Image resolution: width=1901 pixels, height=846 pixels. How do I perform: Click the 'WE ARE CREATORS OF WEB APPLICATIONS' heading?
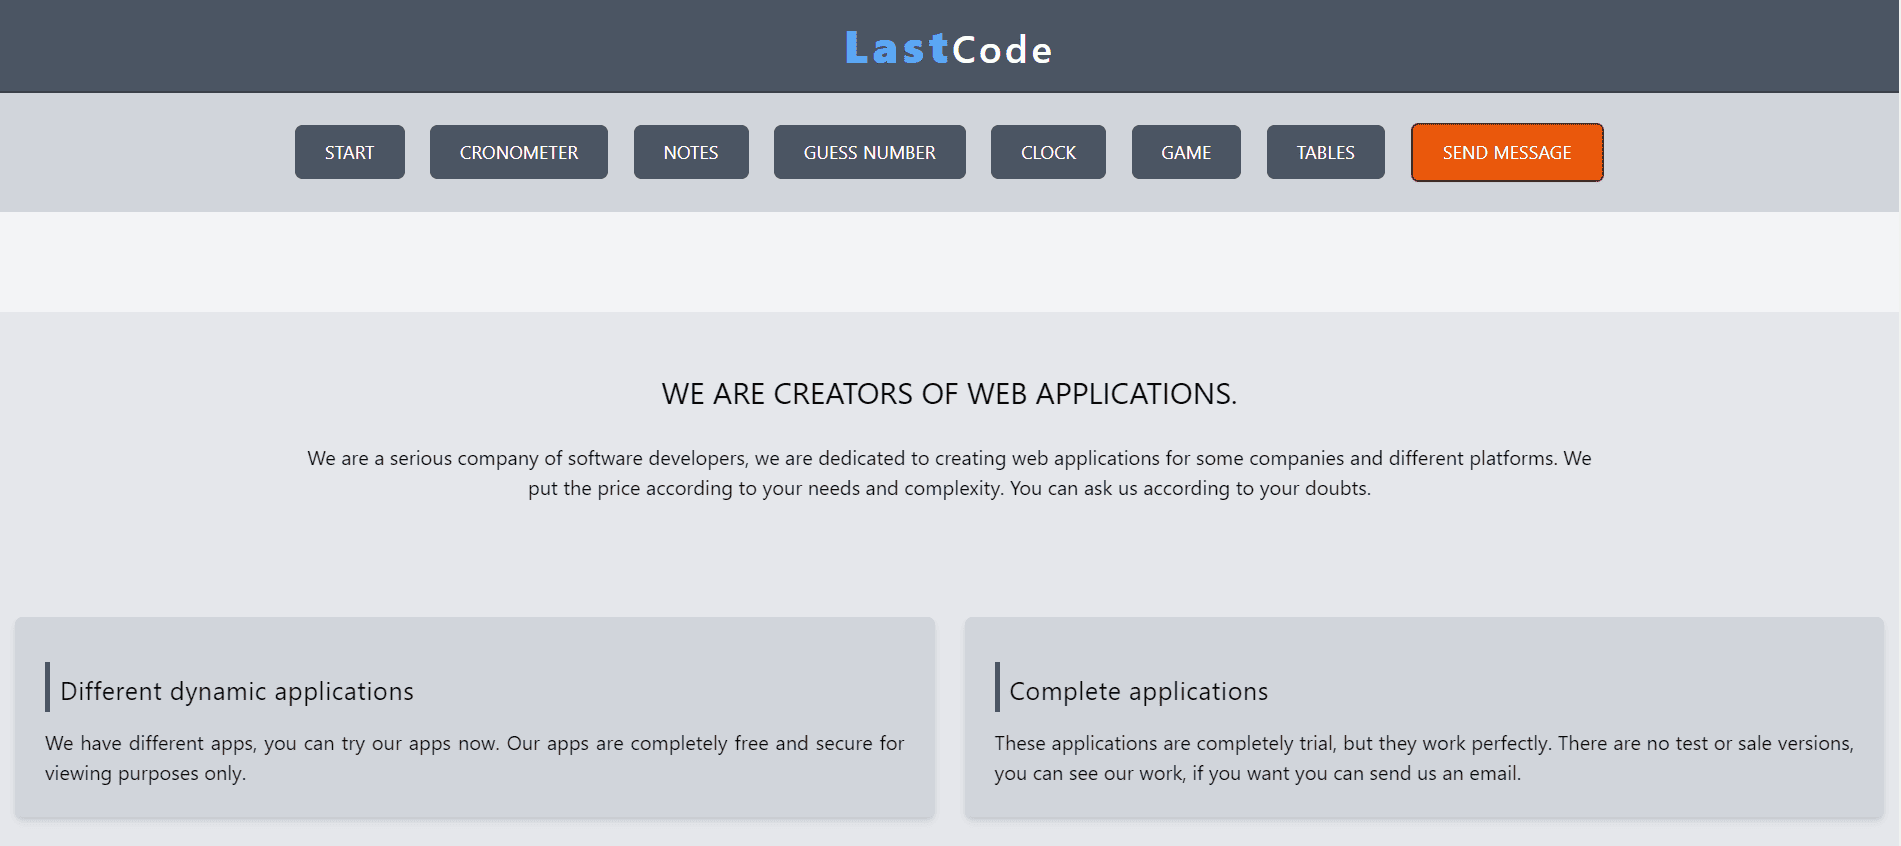(x=949, y=394)
